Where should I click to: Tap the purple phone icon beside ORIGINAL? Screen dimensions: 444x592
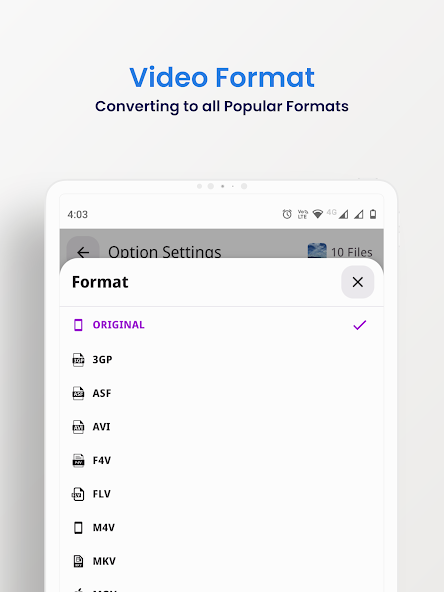(78, 325)
